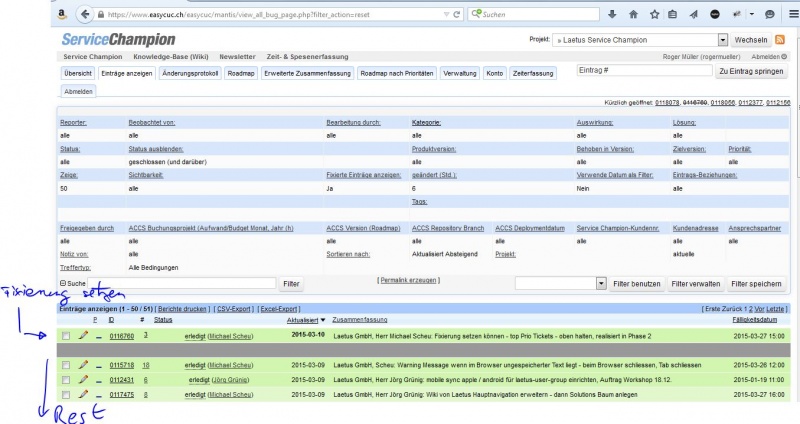
Task: Click Filter speichern button
Action: (x=756, y=284)
